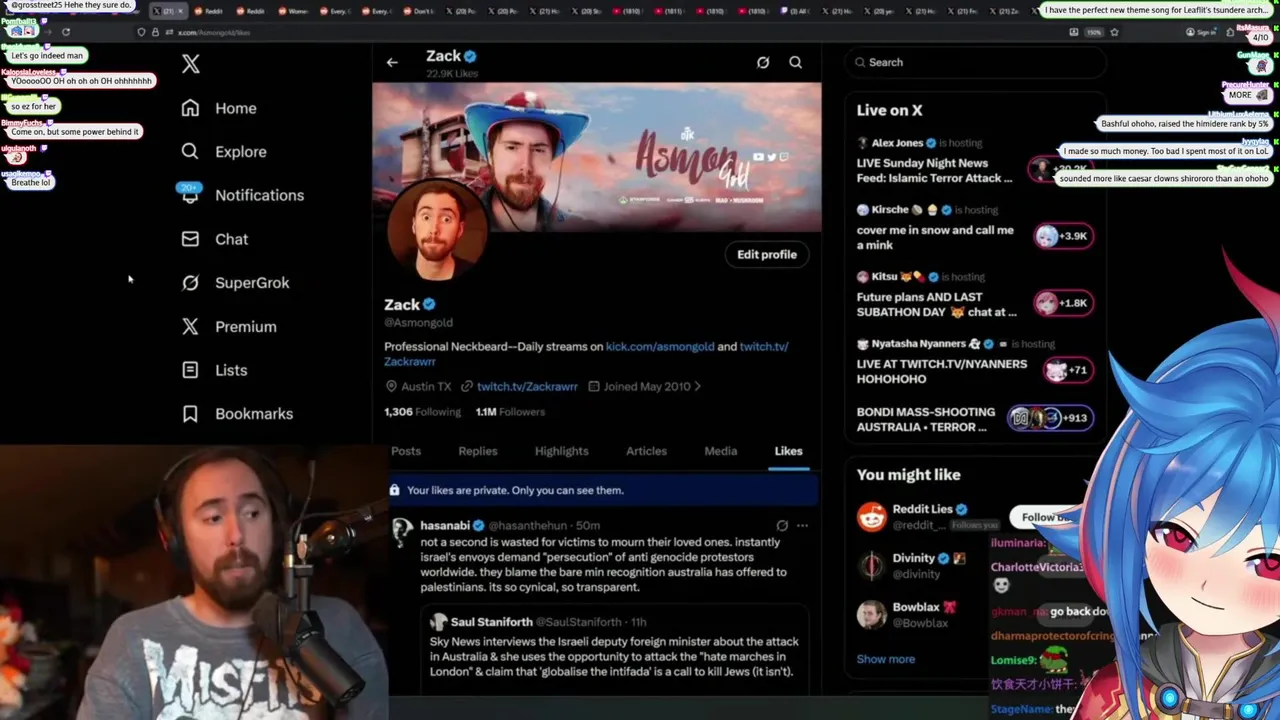The image size is (1280, 720).
Task: Expand Joined May 2010 details chevron
Action: (x=698, y=386)
